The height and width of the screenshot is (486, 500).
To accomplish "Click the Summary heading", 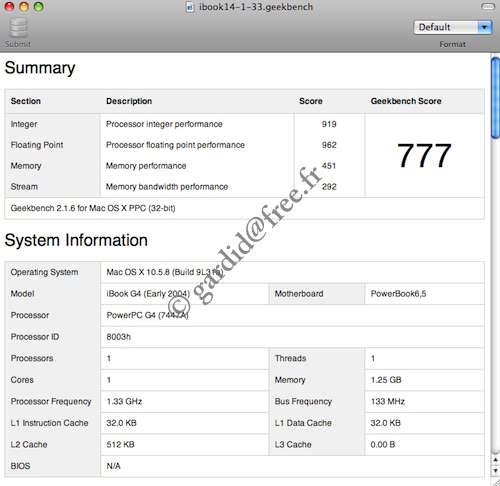I will coord(40,68).
